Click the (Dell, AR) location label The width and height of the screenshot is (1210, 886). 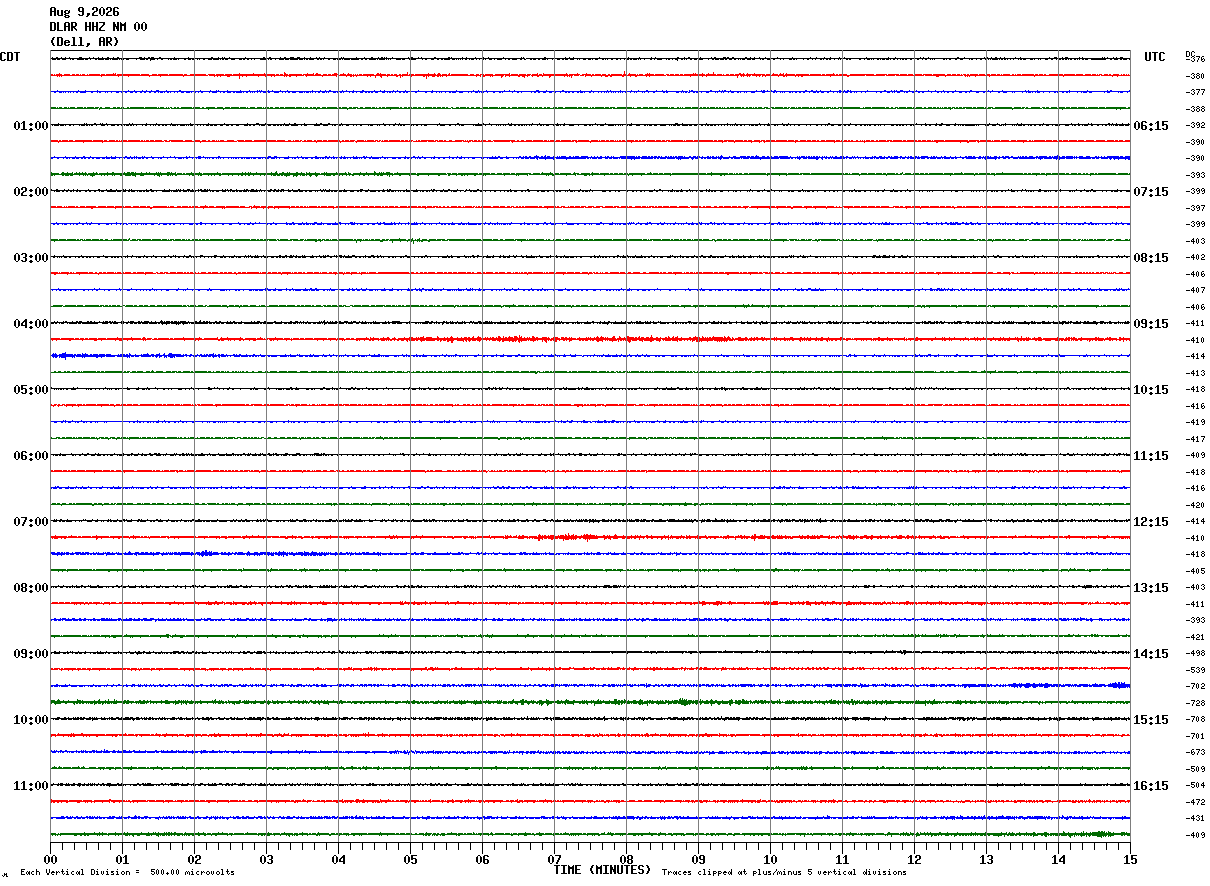[x=84, y=42]
